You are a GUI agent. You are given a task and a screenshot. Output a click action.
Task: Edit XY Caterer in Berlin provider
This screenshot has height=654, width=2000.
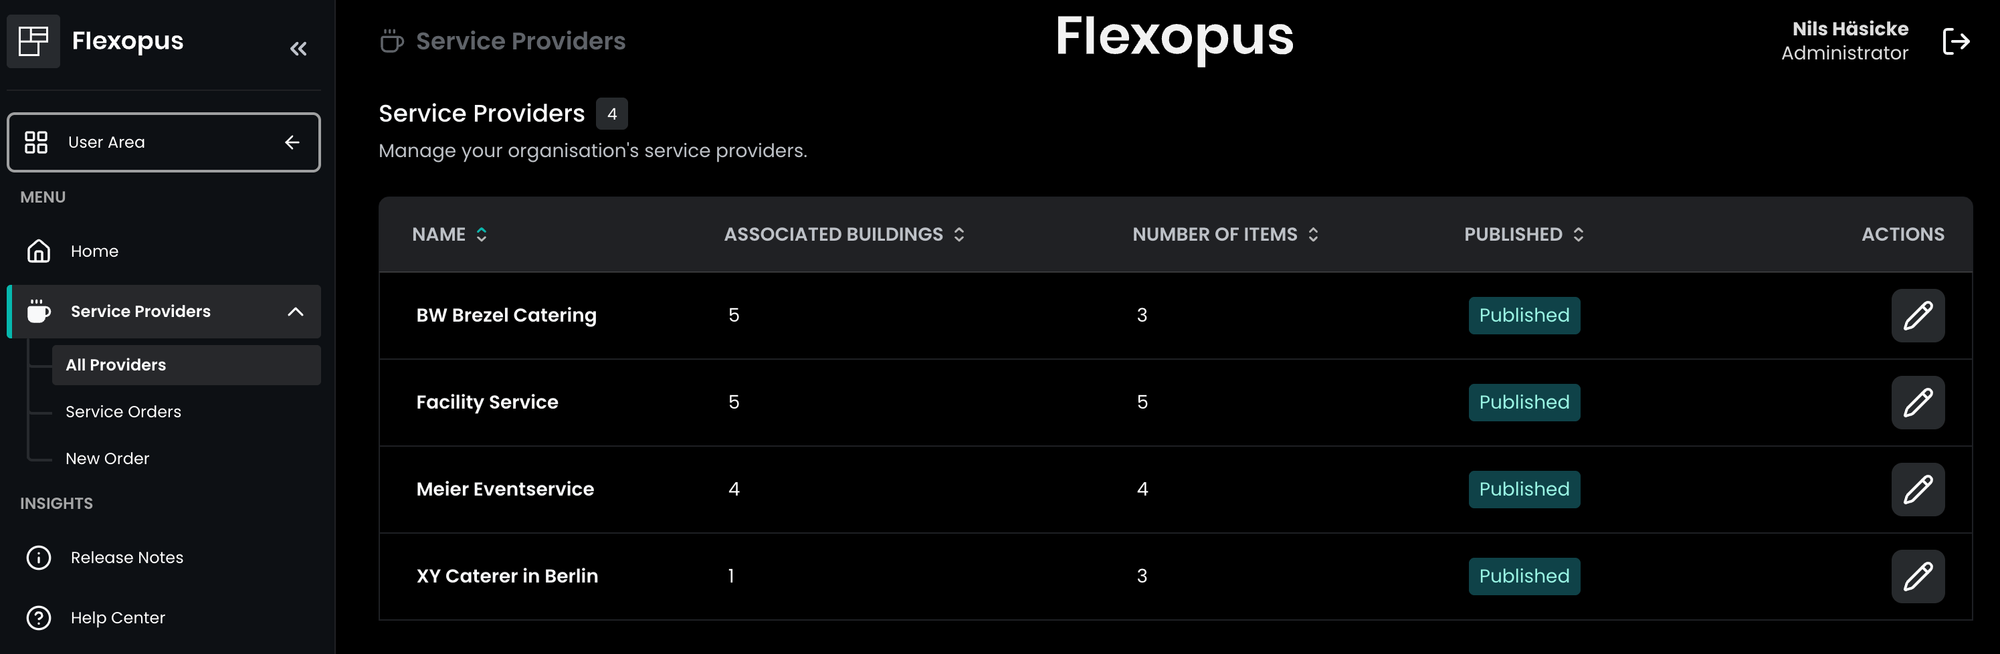tap(1917, 577)
